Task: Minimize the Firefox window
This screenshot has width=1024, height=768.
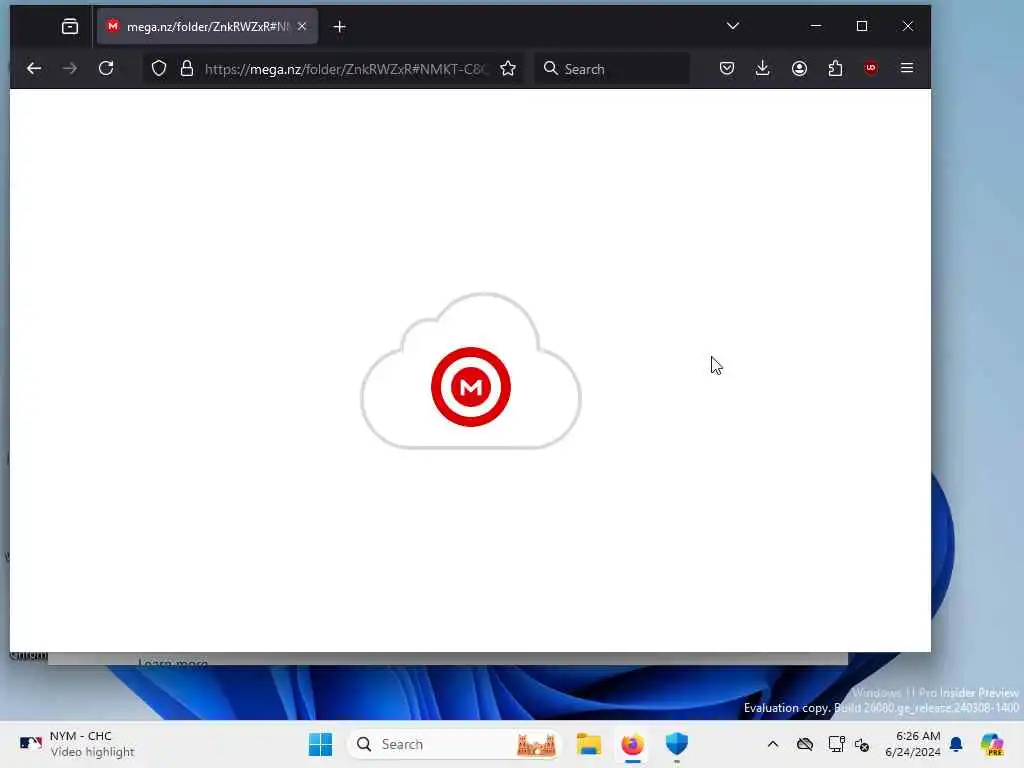Action: pyautogui.click(x=816, y=26)
